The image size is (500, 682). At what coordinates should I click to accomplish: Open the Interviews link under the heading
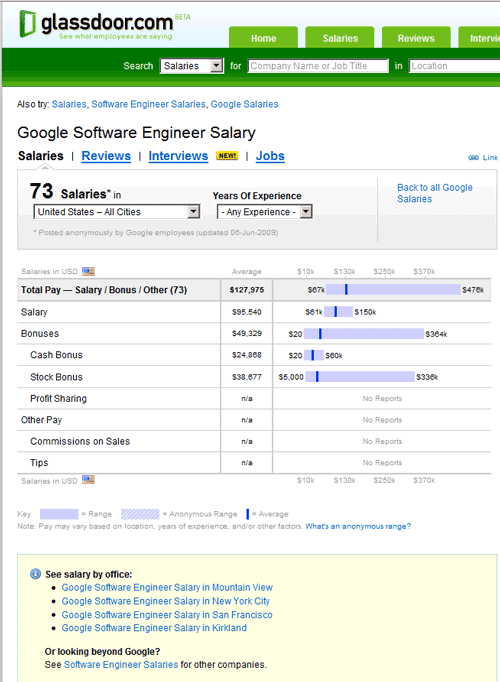[x=178, y=156]
